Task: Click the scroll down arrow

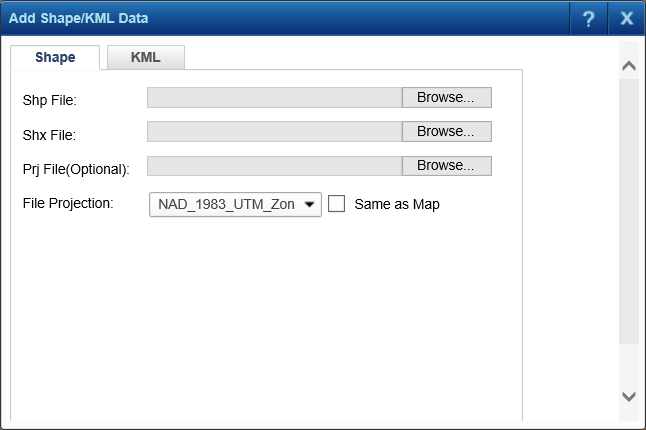Action: 628,396
